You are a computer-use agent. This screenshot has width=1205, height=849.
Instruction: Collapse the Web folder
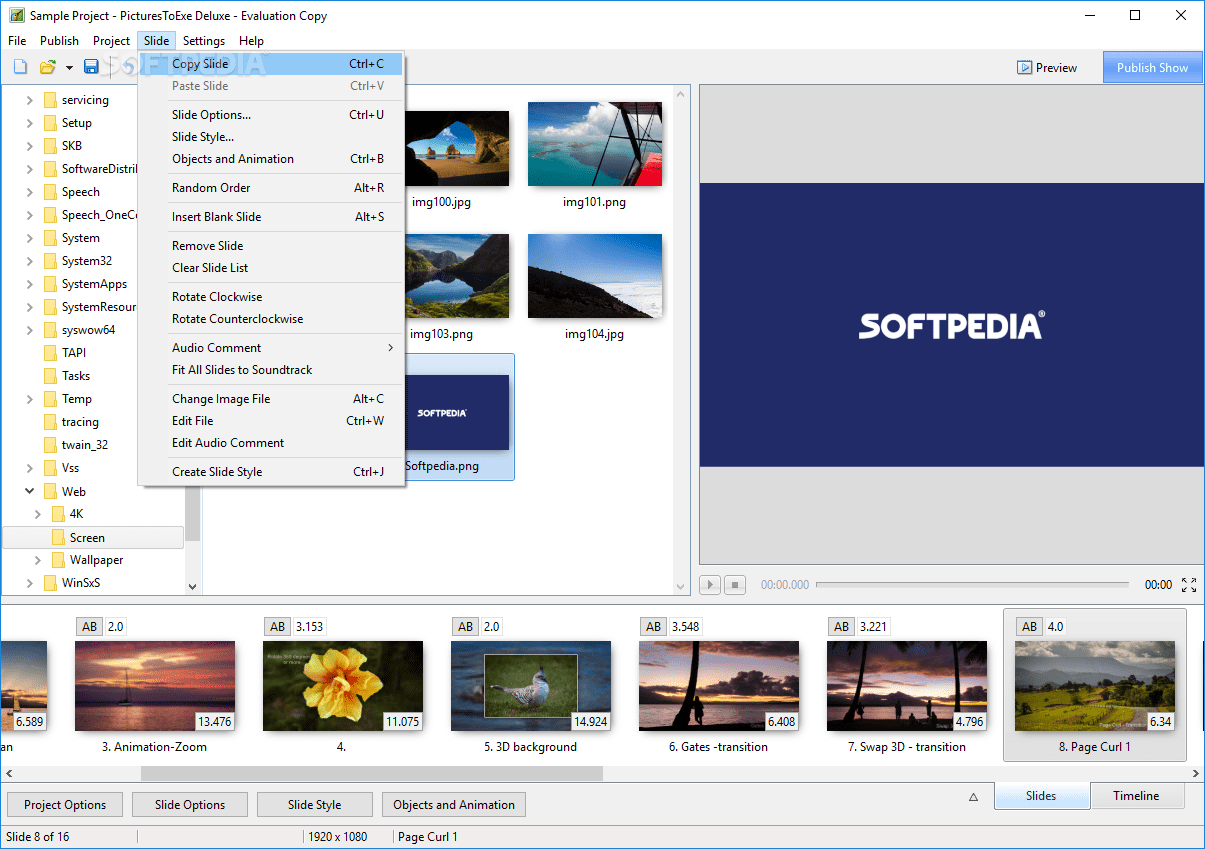click(29, 491)
